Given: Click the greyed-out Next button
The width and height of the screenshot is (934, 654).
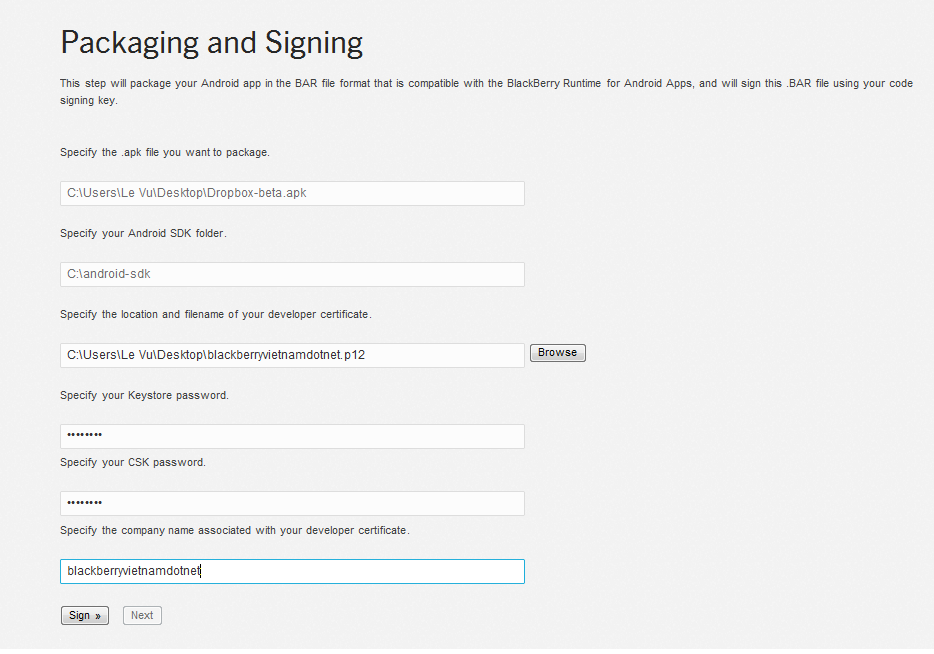Looking at the screenshot, I should (x=142, y=616).
